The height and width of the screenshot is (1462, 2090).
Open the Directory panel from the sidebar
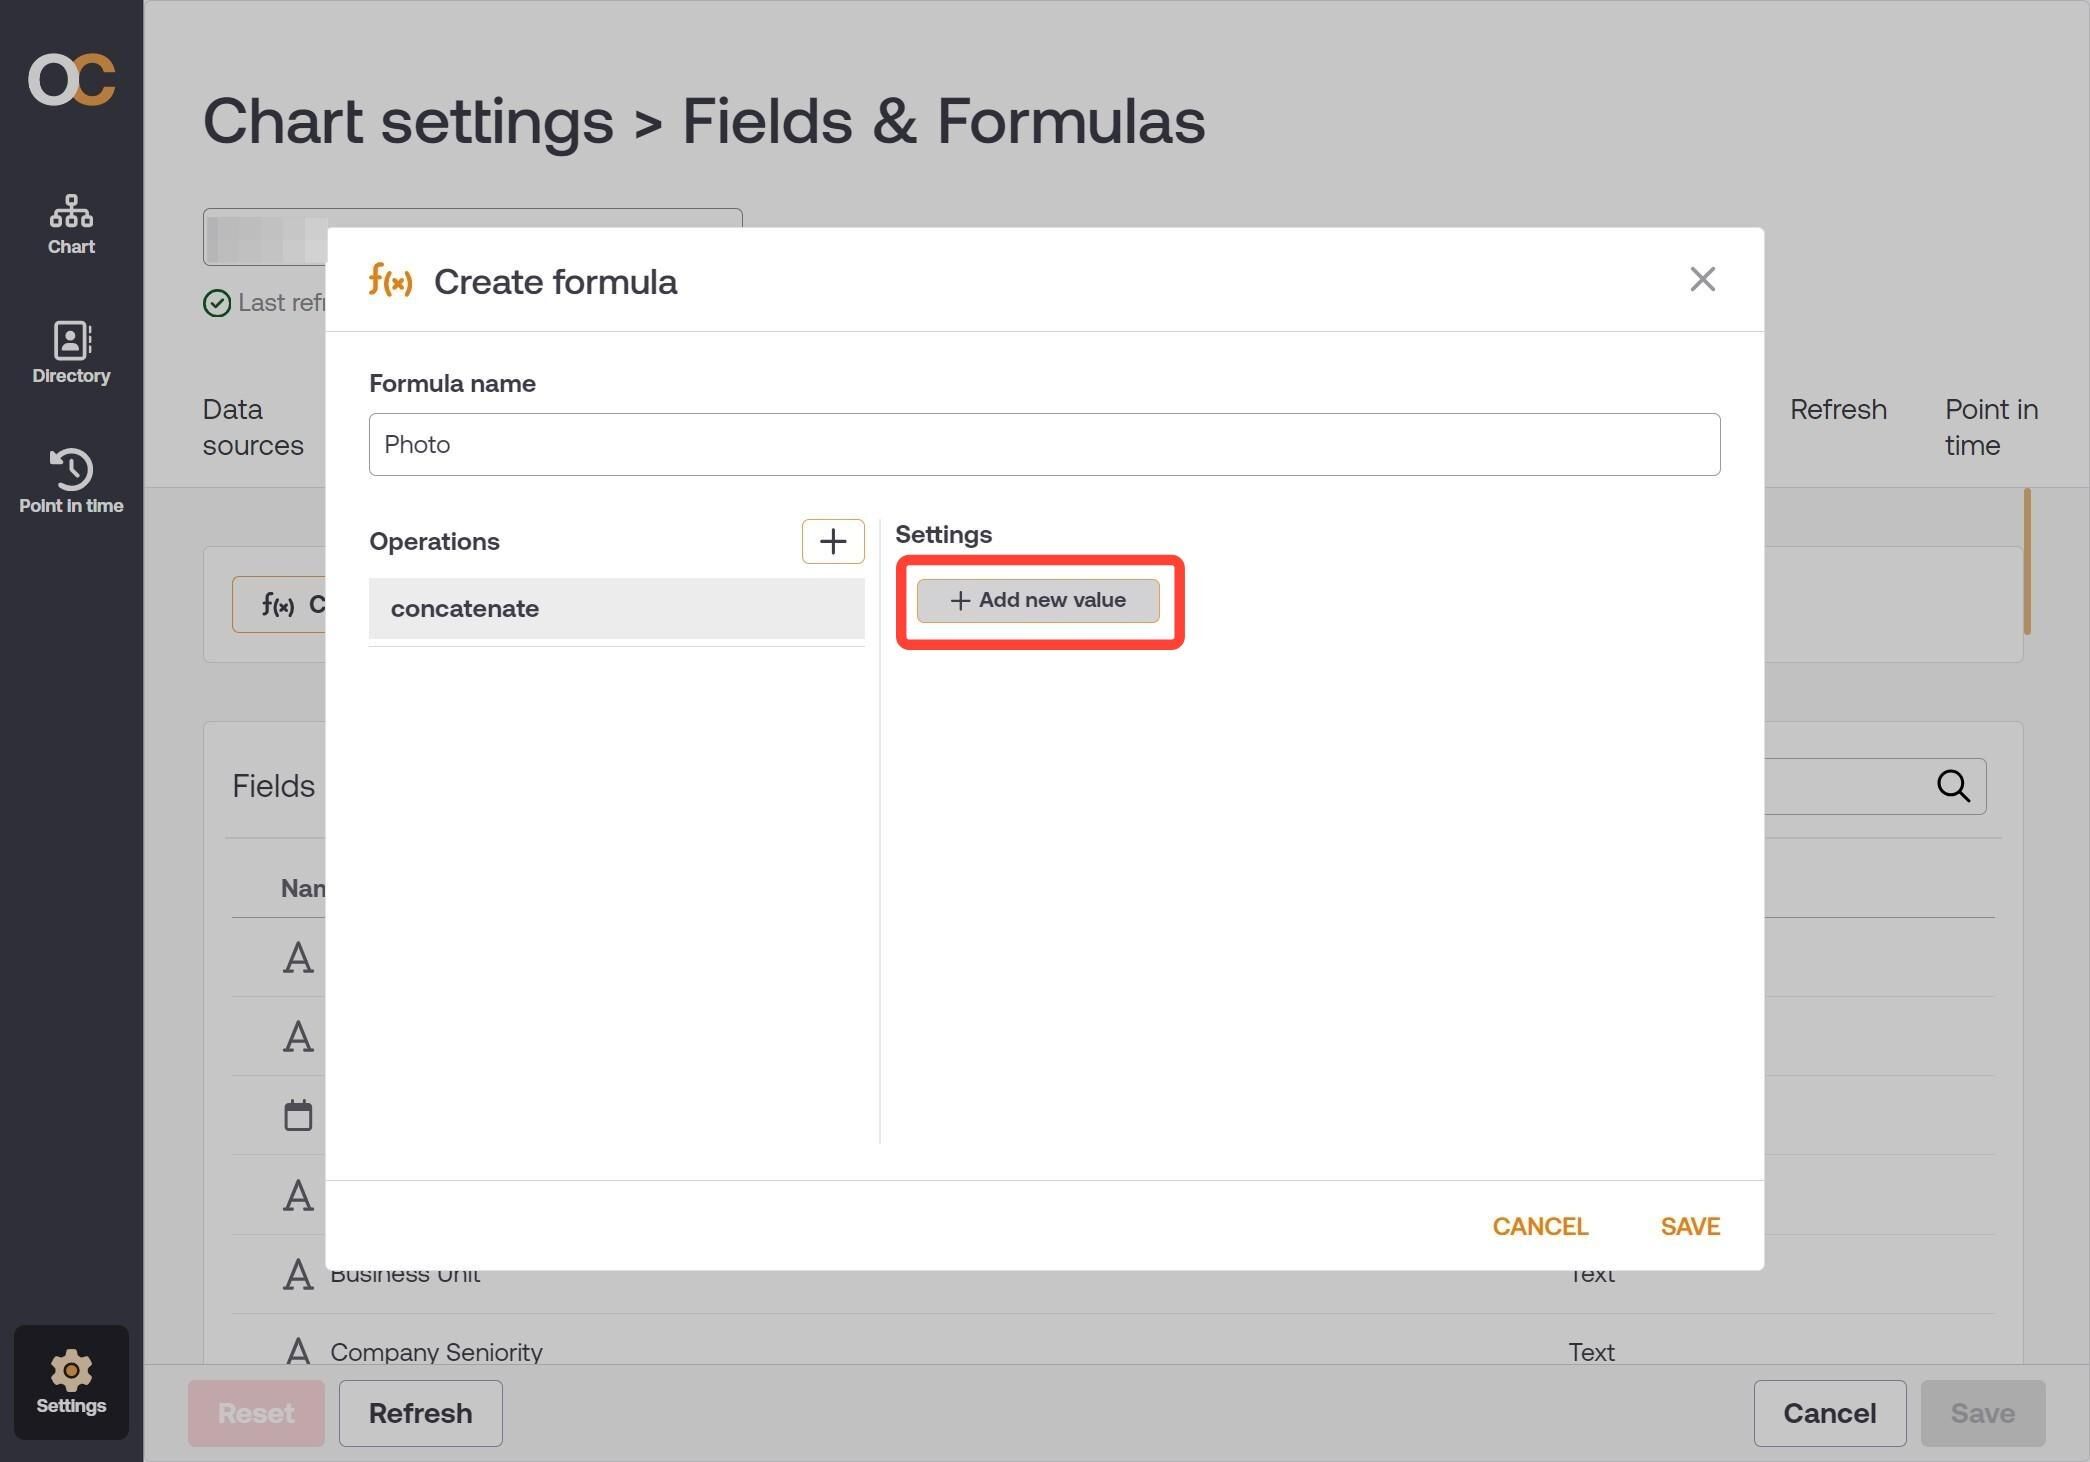(x=70, y=352)
